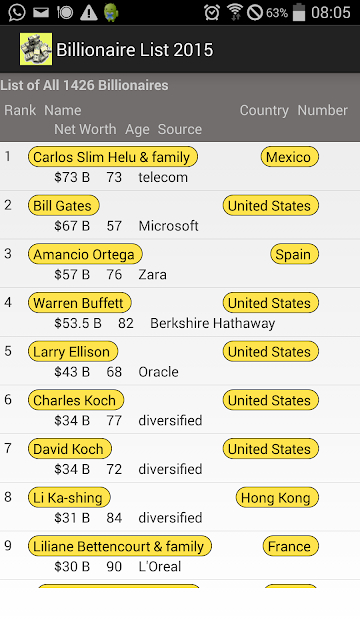
Task: Open the WhatsApp notification icon
Action: tap(16, 12)
